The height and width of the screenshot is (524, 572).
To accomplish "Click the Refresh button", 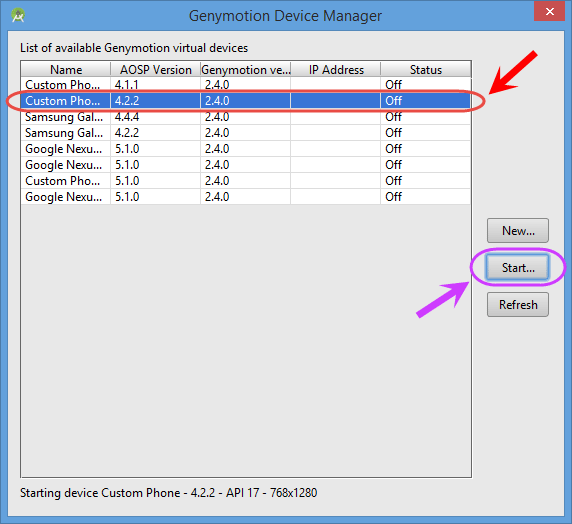I will (x=518, y=304).
